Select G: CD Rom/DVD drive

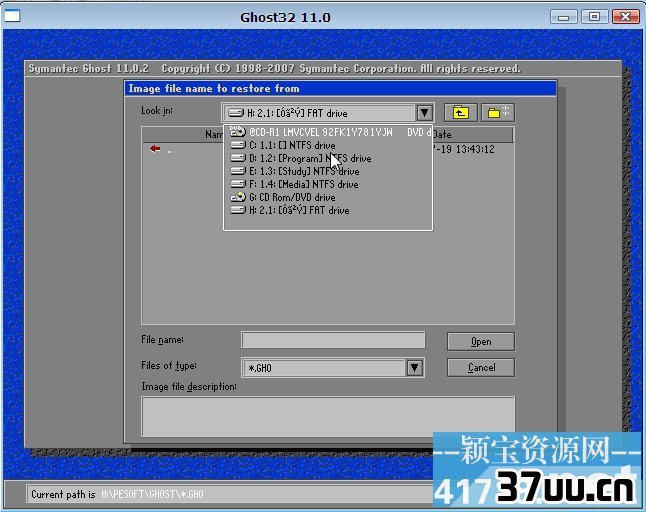coord(328,197)
